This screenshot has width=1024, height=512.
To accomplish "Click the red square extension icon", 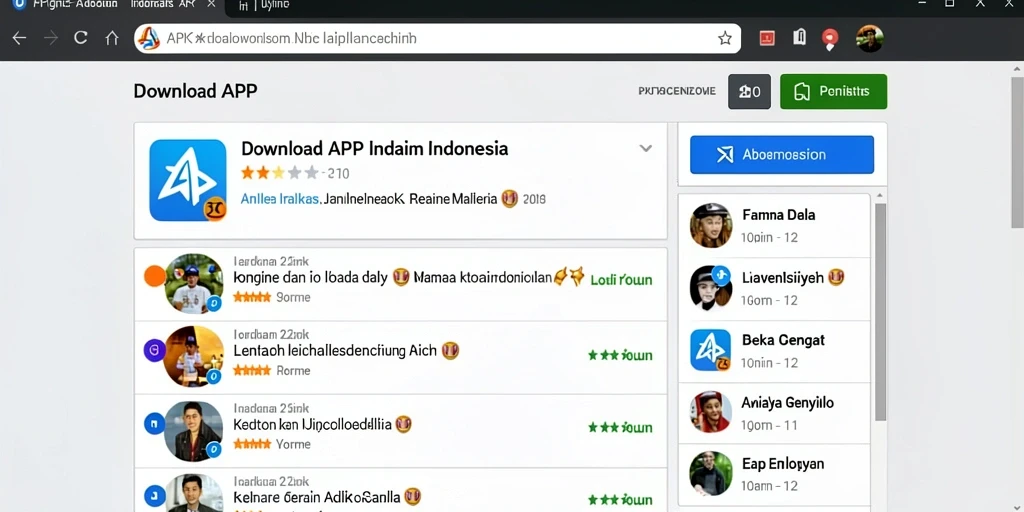I will pyautogui.click(x=767, y=39).
